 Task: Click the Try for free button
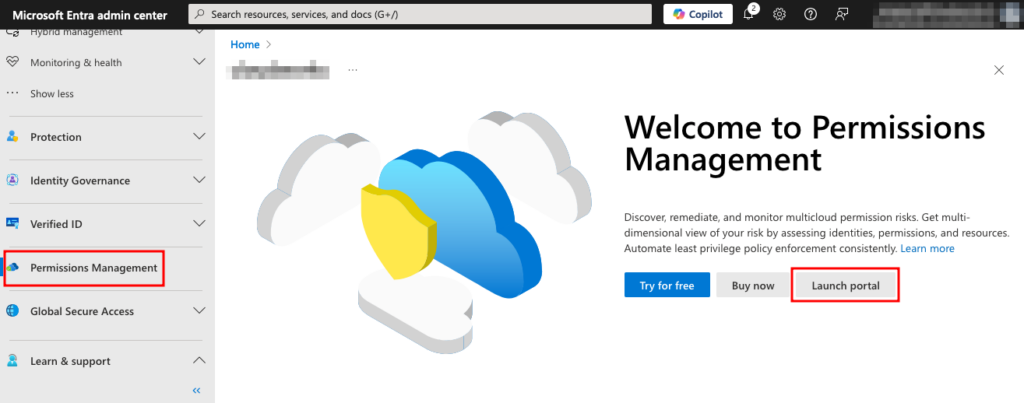[x=667, y=285]
